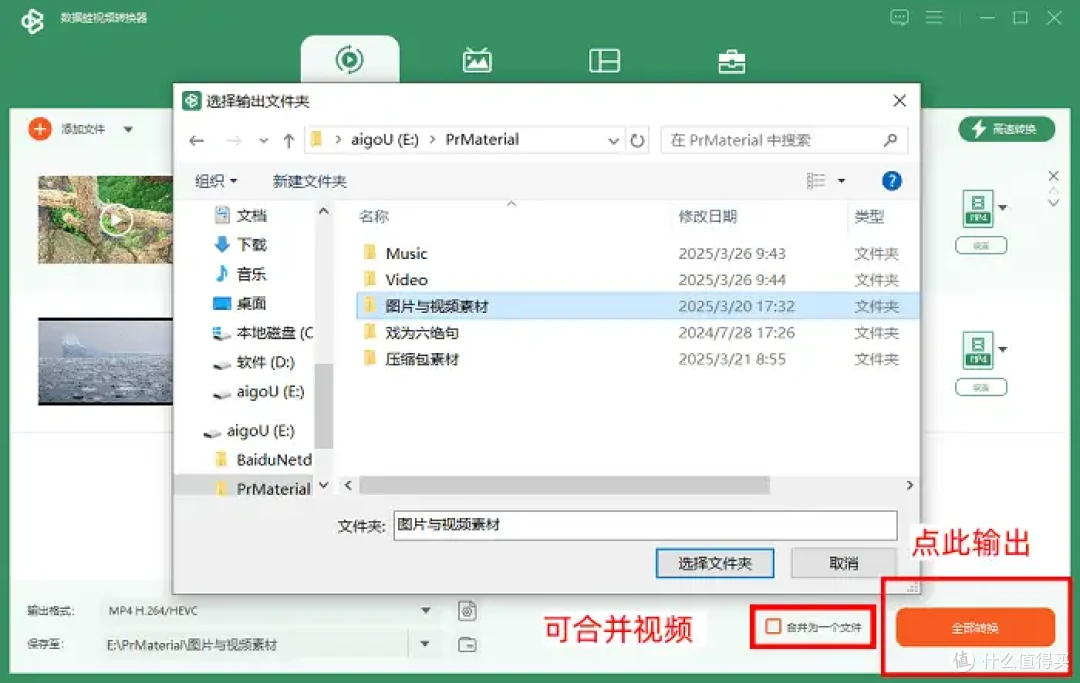Viewport: 1080px width, 683px height.
Task: Expand address bar path dropdown
Action: click(x=613, y=140)
